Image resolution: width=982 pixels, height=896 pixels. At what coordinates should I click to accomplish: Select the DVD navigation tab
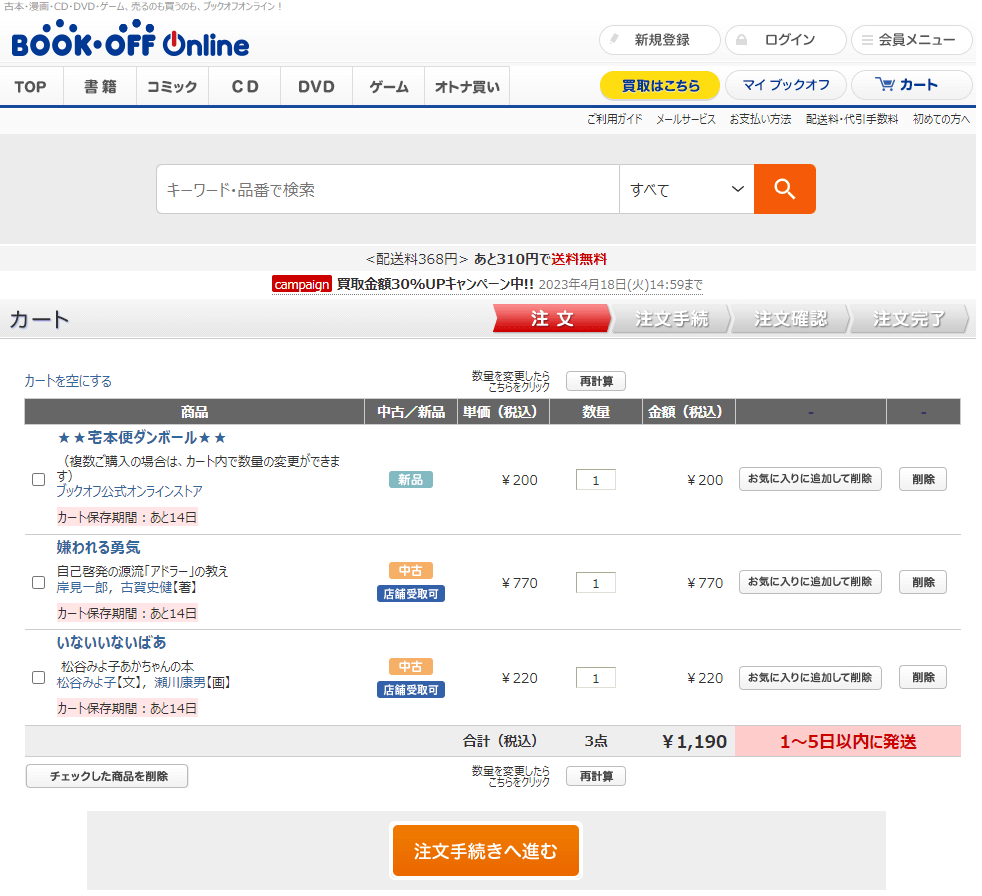pos(316,86)
